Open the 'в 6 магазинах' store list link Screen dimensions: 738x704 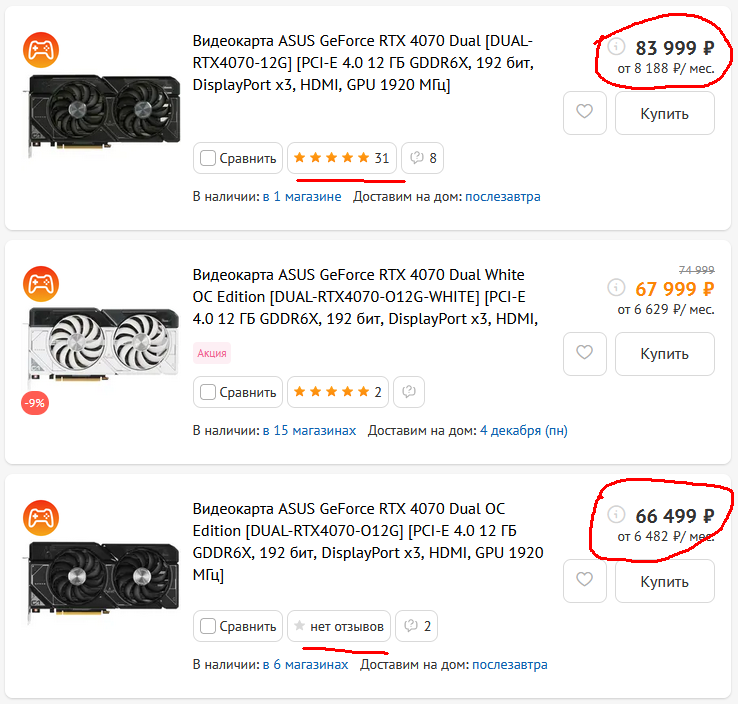305,664
